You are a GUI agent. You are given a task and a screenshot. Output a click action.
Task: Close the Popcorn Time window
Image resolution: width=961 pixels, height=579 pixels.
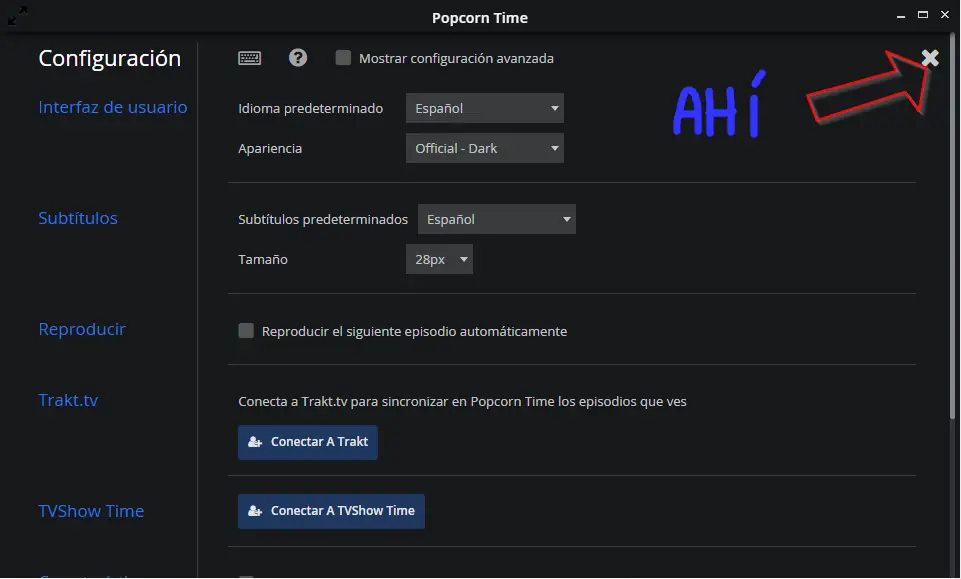click(x=945, y=15)
